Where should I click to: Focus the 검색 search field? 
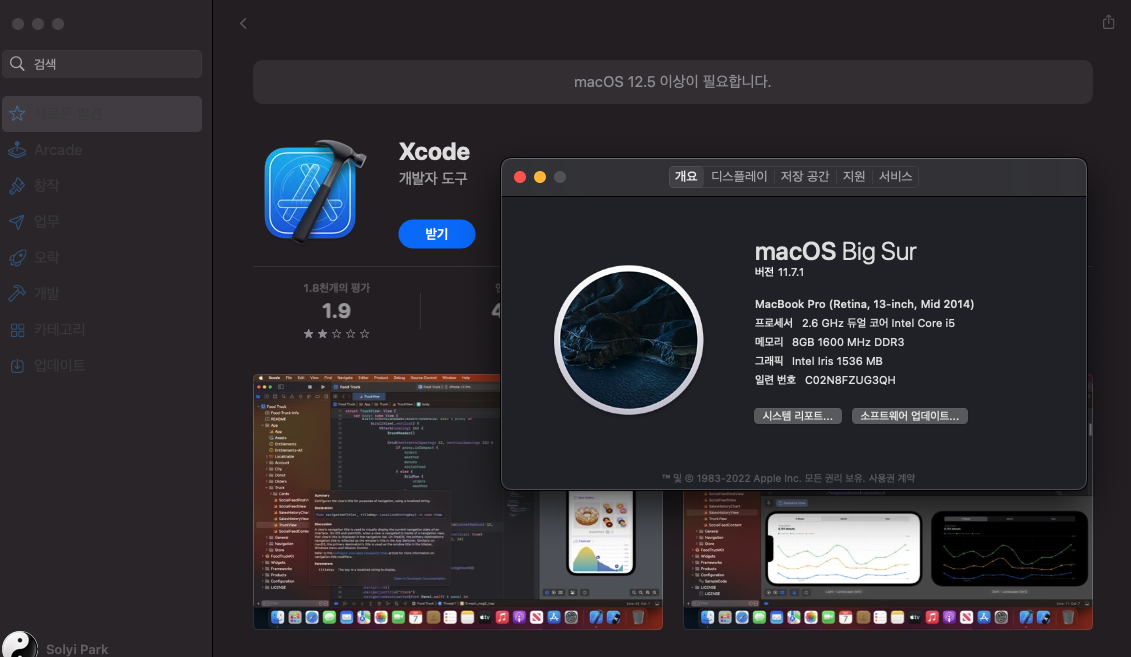point(102,64)
